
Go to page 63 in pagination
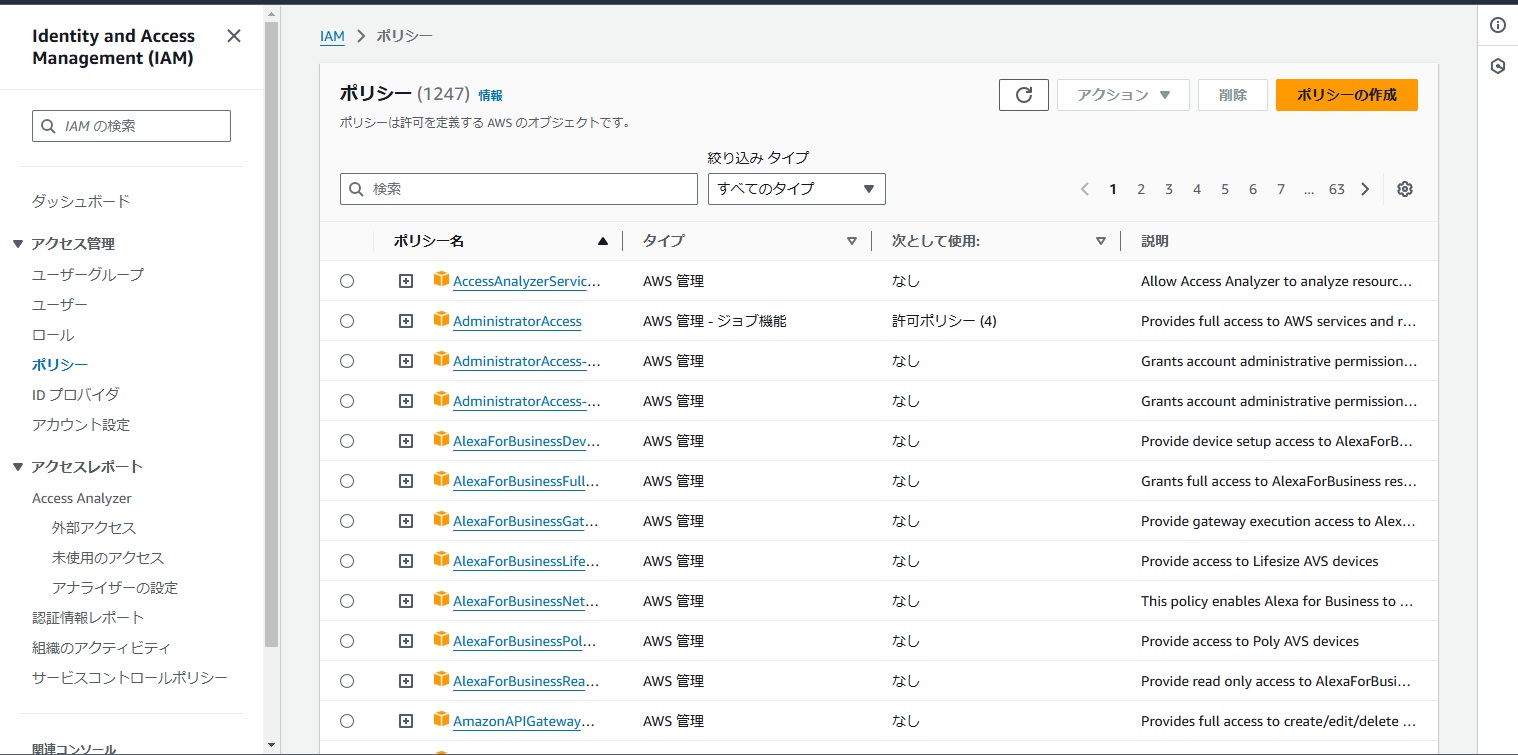(1336, 188)
